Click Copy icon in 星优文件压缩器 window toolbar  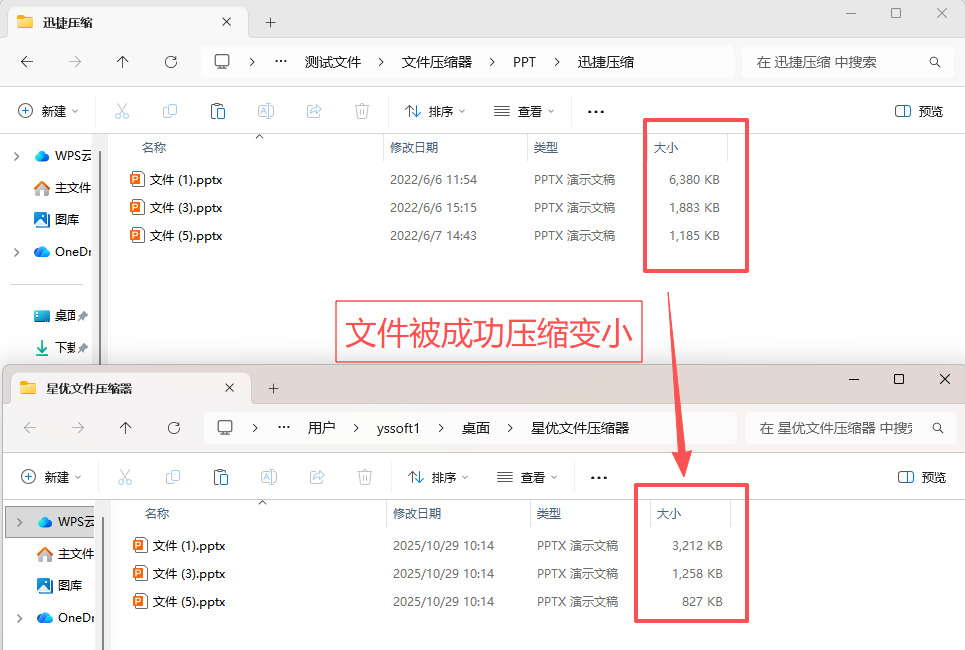pyautogui.click(x=173, y=477)
